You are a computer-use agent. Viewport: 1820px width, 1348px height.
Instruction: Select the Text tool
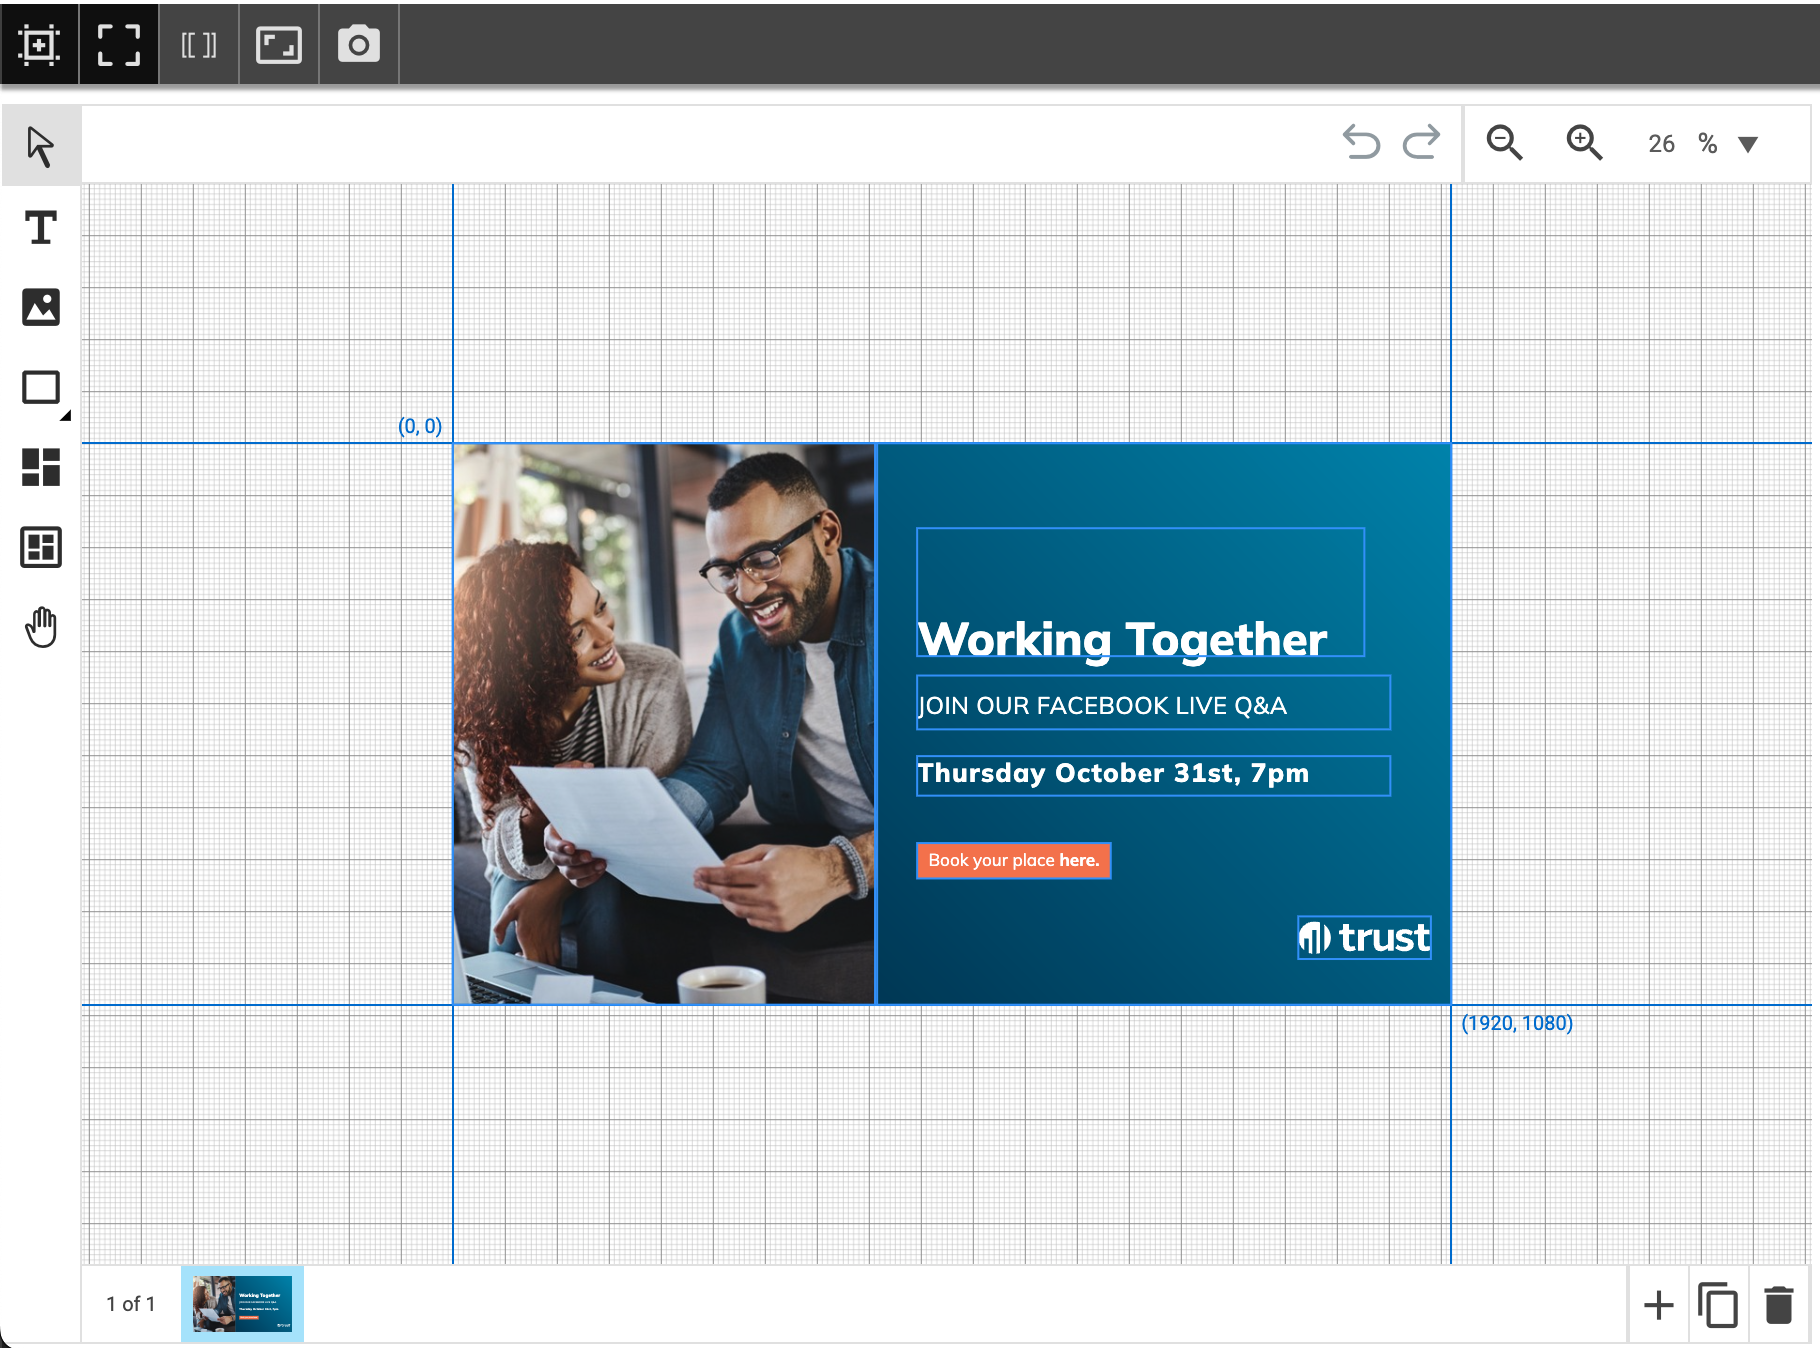tap(40, 228)
